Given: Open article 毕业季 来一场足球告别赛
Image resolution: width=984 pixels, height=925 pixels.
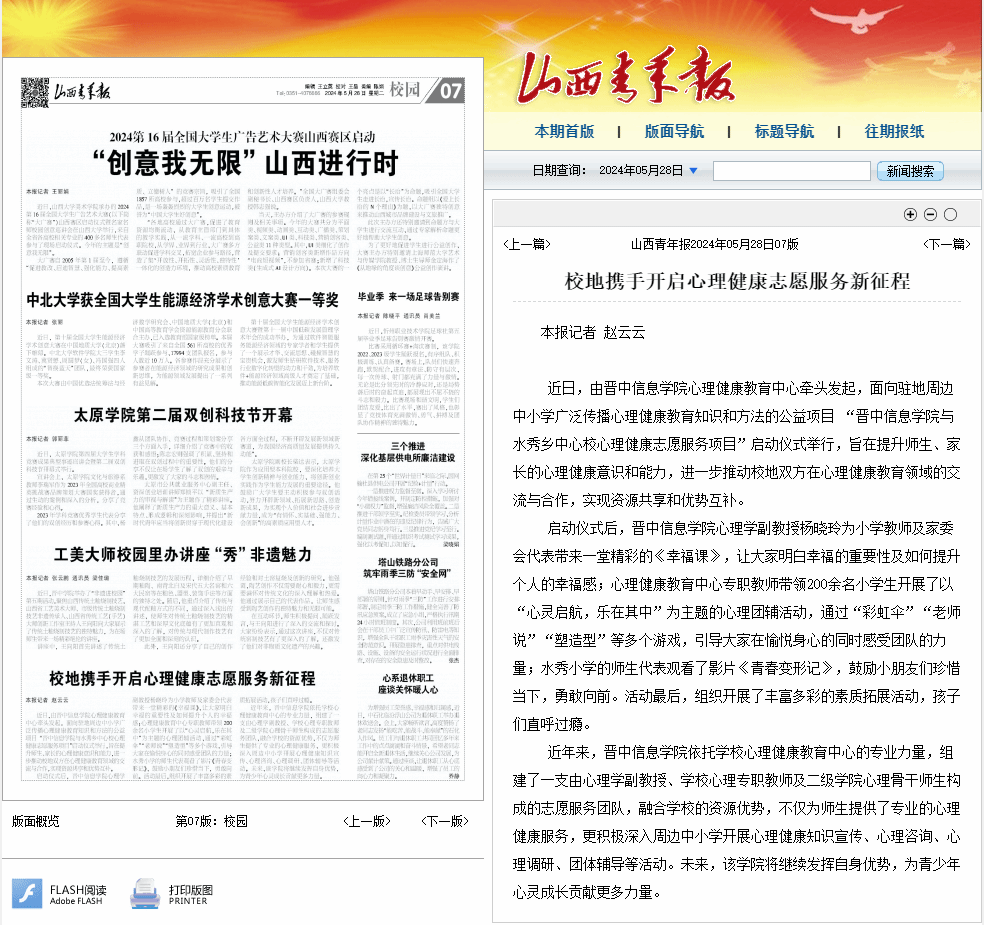Looking at the screenshot, I should coord(409,296).
